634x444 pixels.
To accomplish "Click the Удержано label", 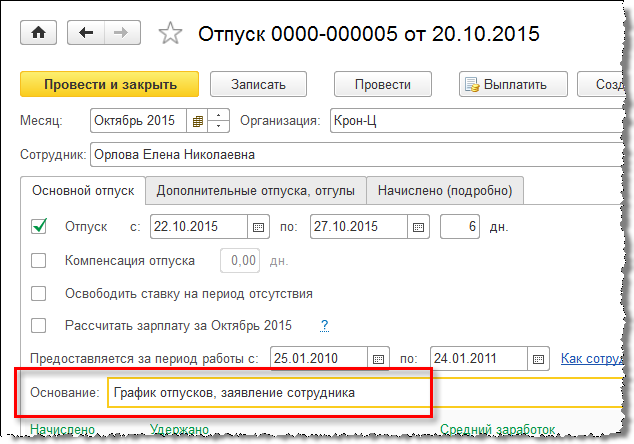I will coord(180,429).
